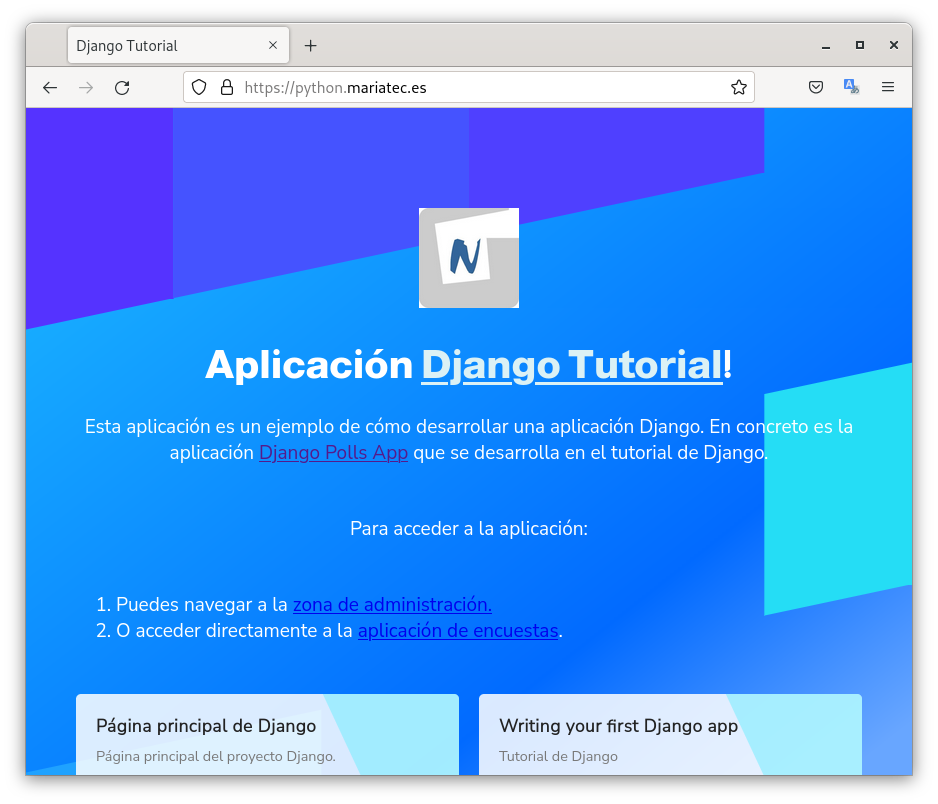The width and height of the screenshot is (938, 804).
Task: Close the Django Tutorial tab
Action: point(273,46)
